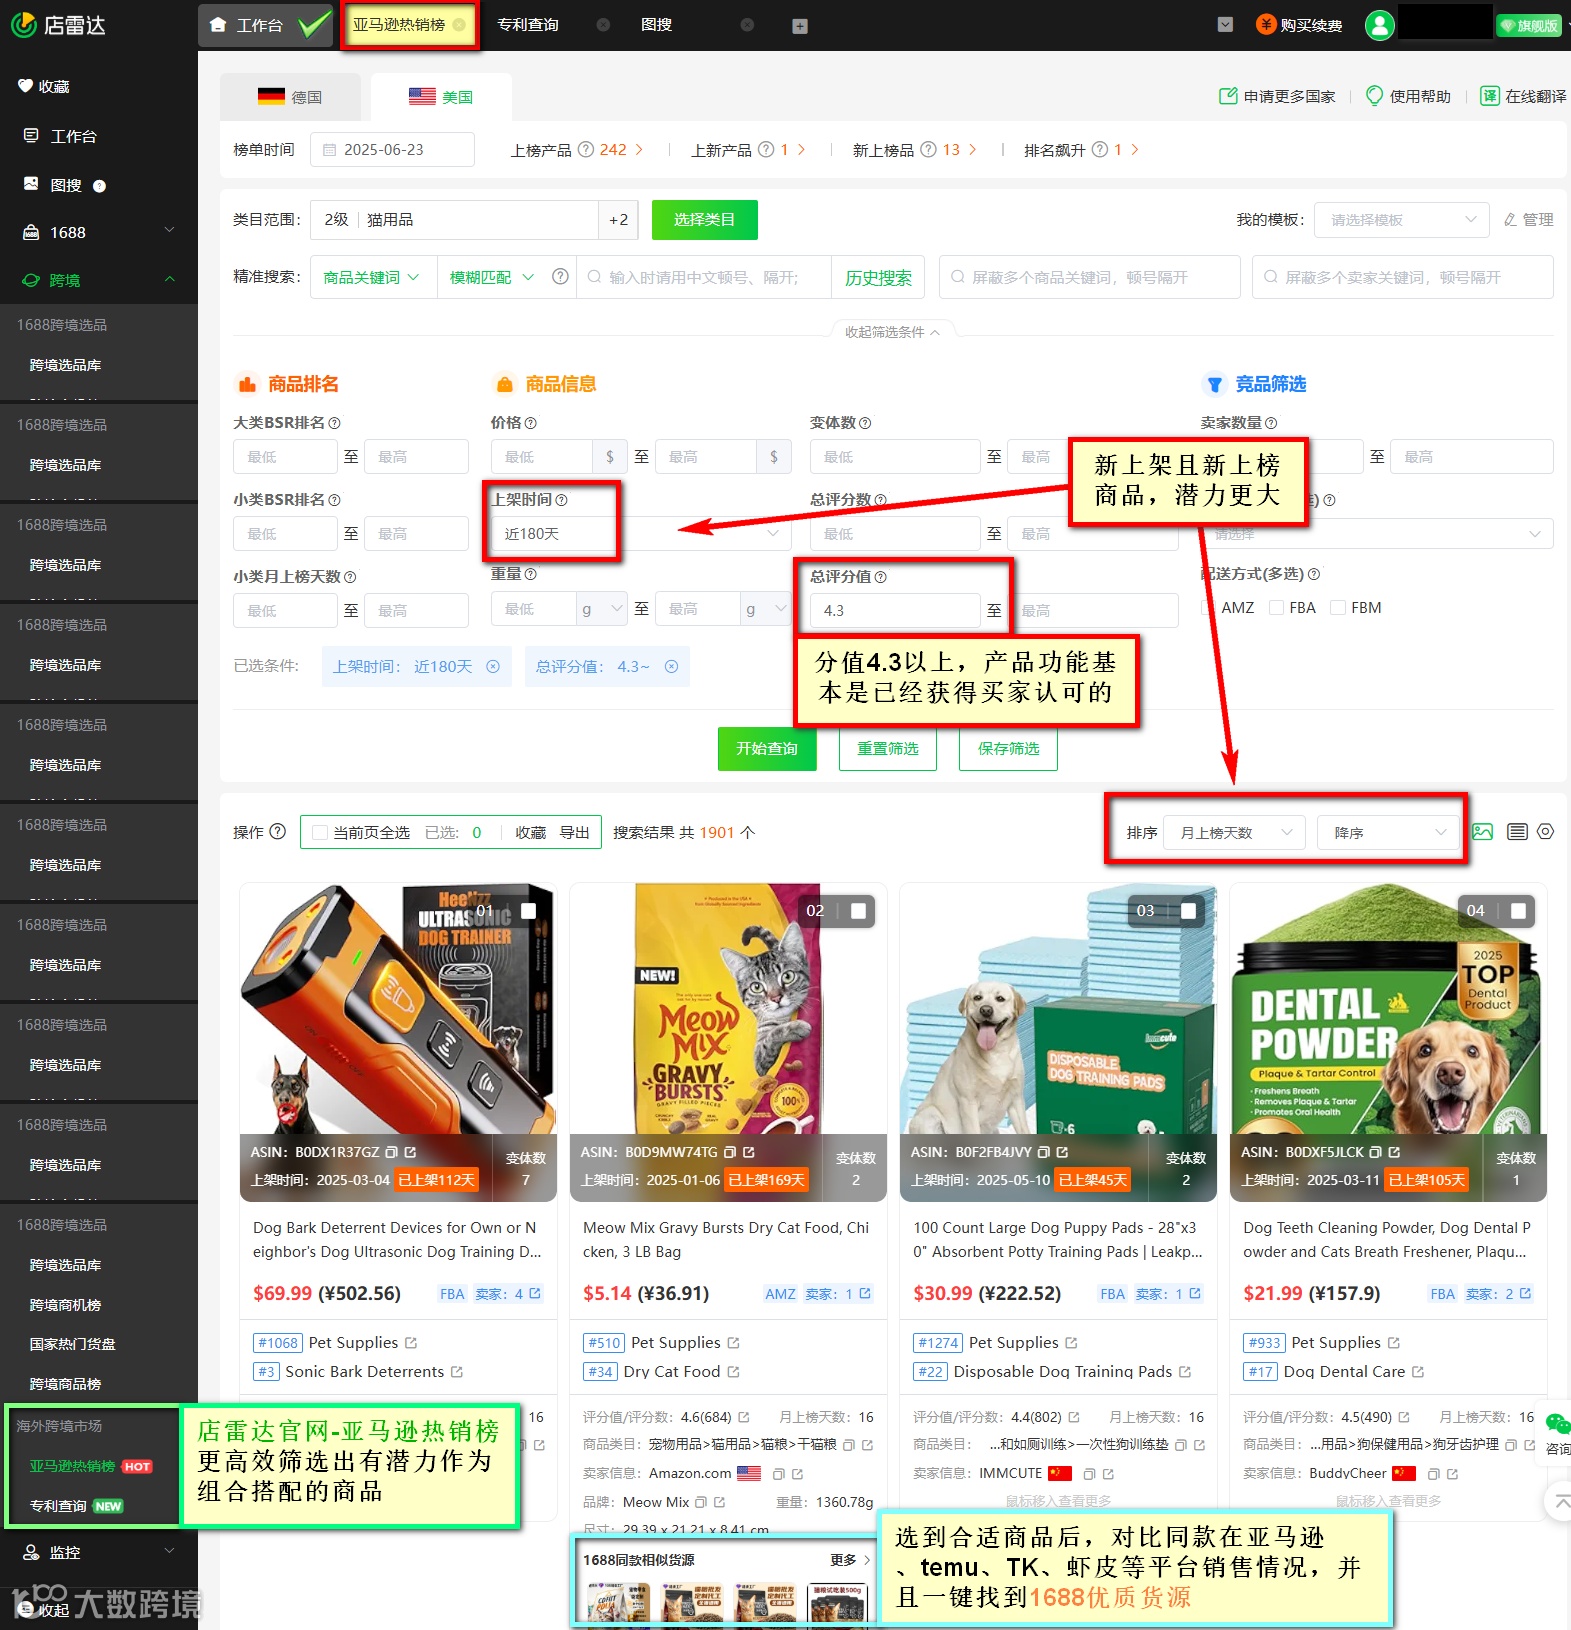Image resolution: width=1571 pixels, height=1630 pixels.
Task: Click the 购买续费 button
Action: 1299,25
